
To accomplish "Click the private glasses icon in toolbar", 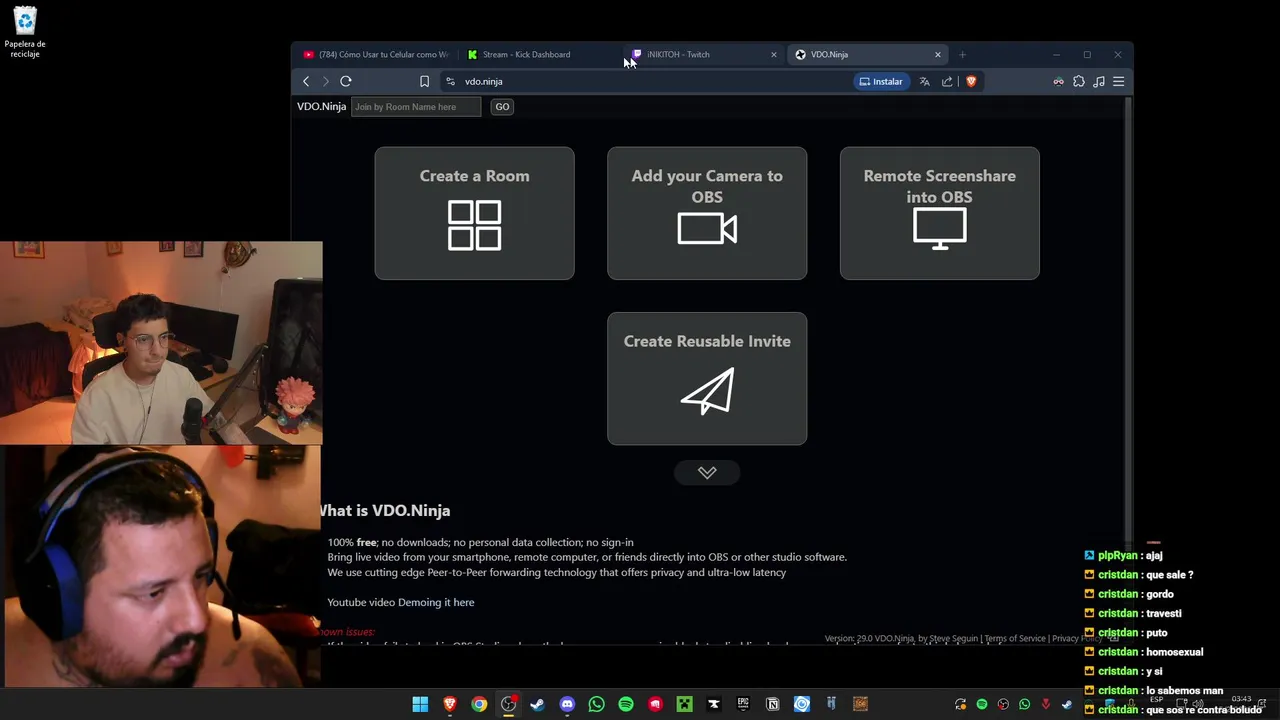I will 1058,81.
